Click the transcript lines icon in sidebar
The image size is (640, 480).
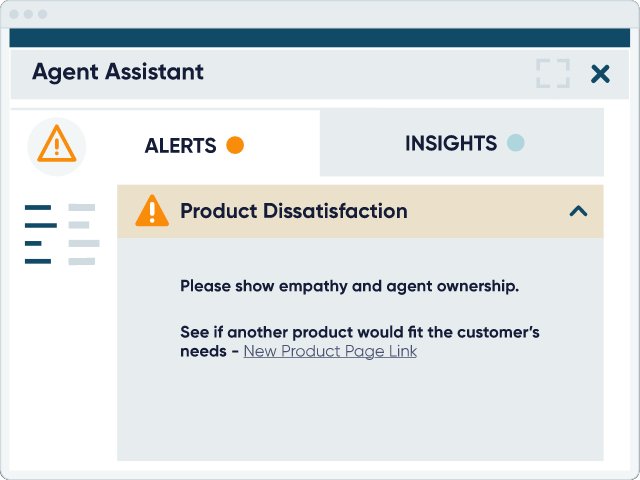(x=62, y=234)
